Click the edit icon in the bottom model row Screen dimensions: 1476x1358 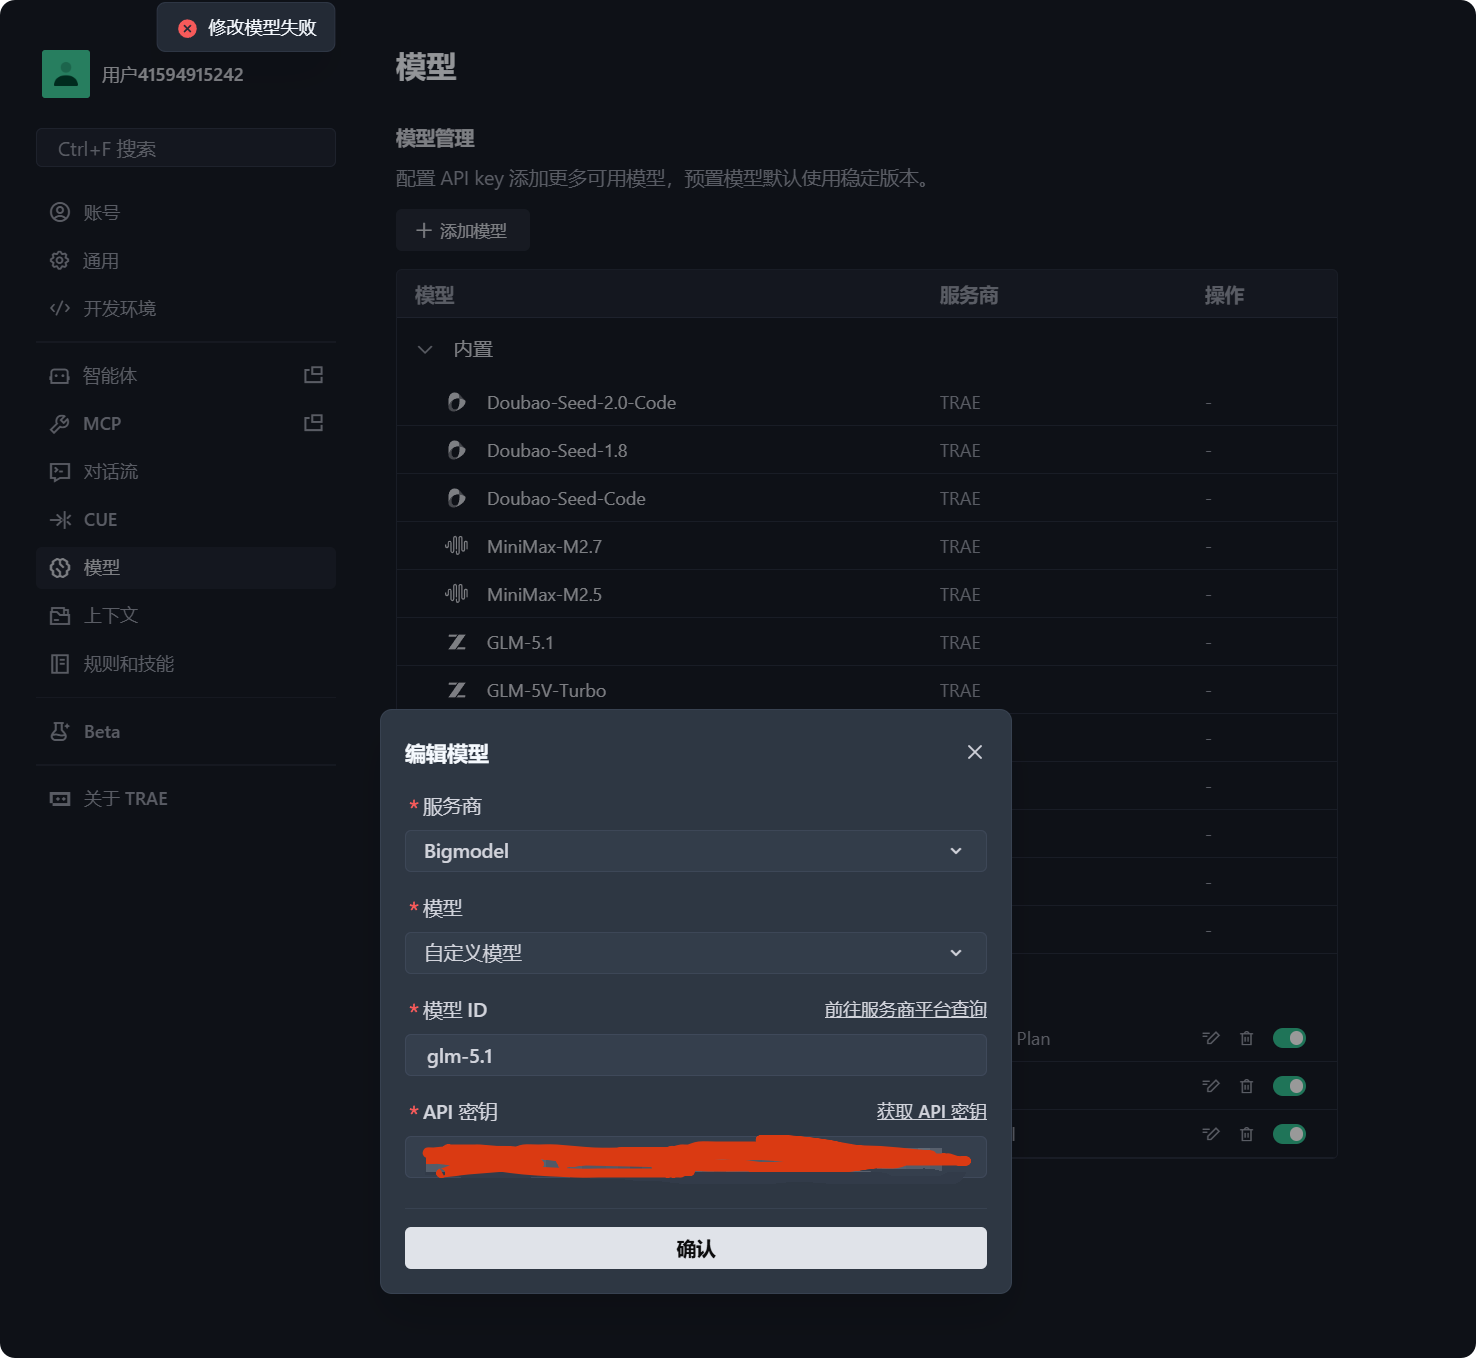[1211, 1134]
